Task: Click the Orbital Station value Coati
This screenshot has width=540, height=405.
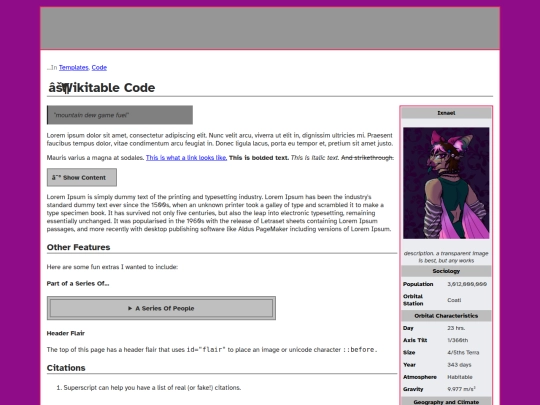Action: point(454,300)
